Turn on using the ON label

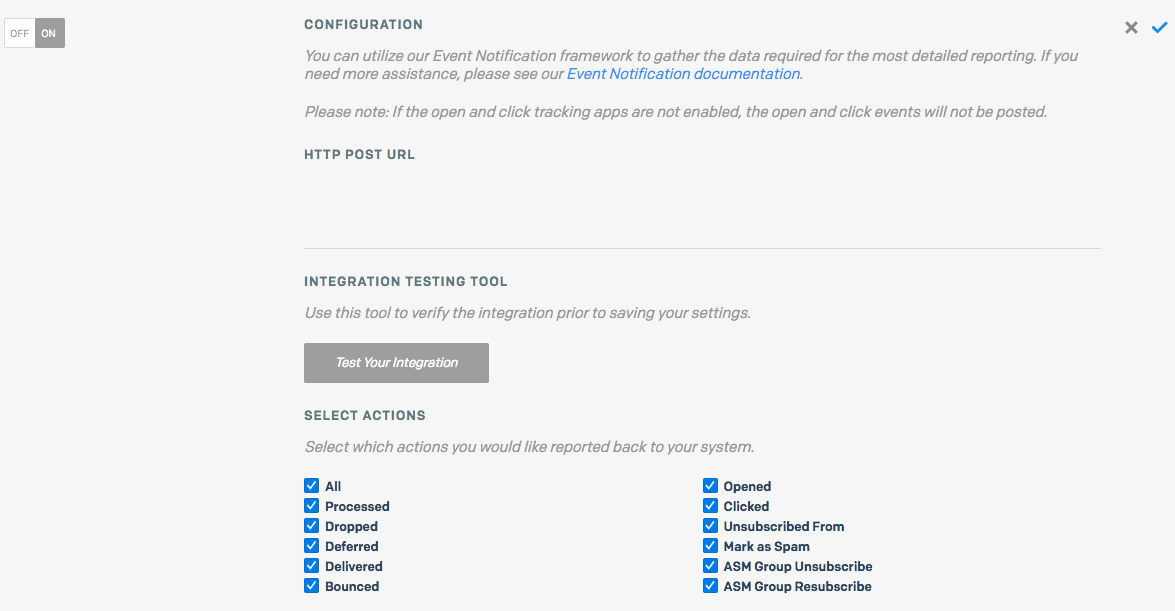tap(49, 33)
